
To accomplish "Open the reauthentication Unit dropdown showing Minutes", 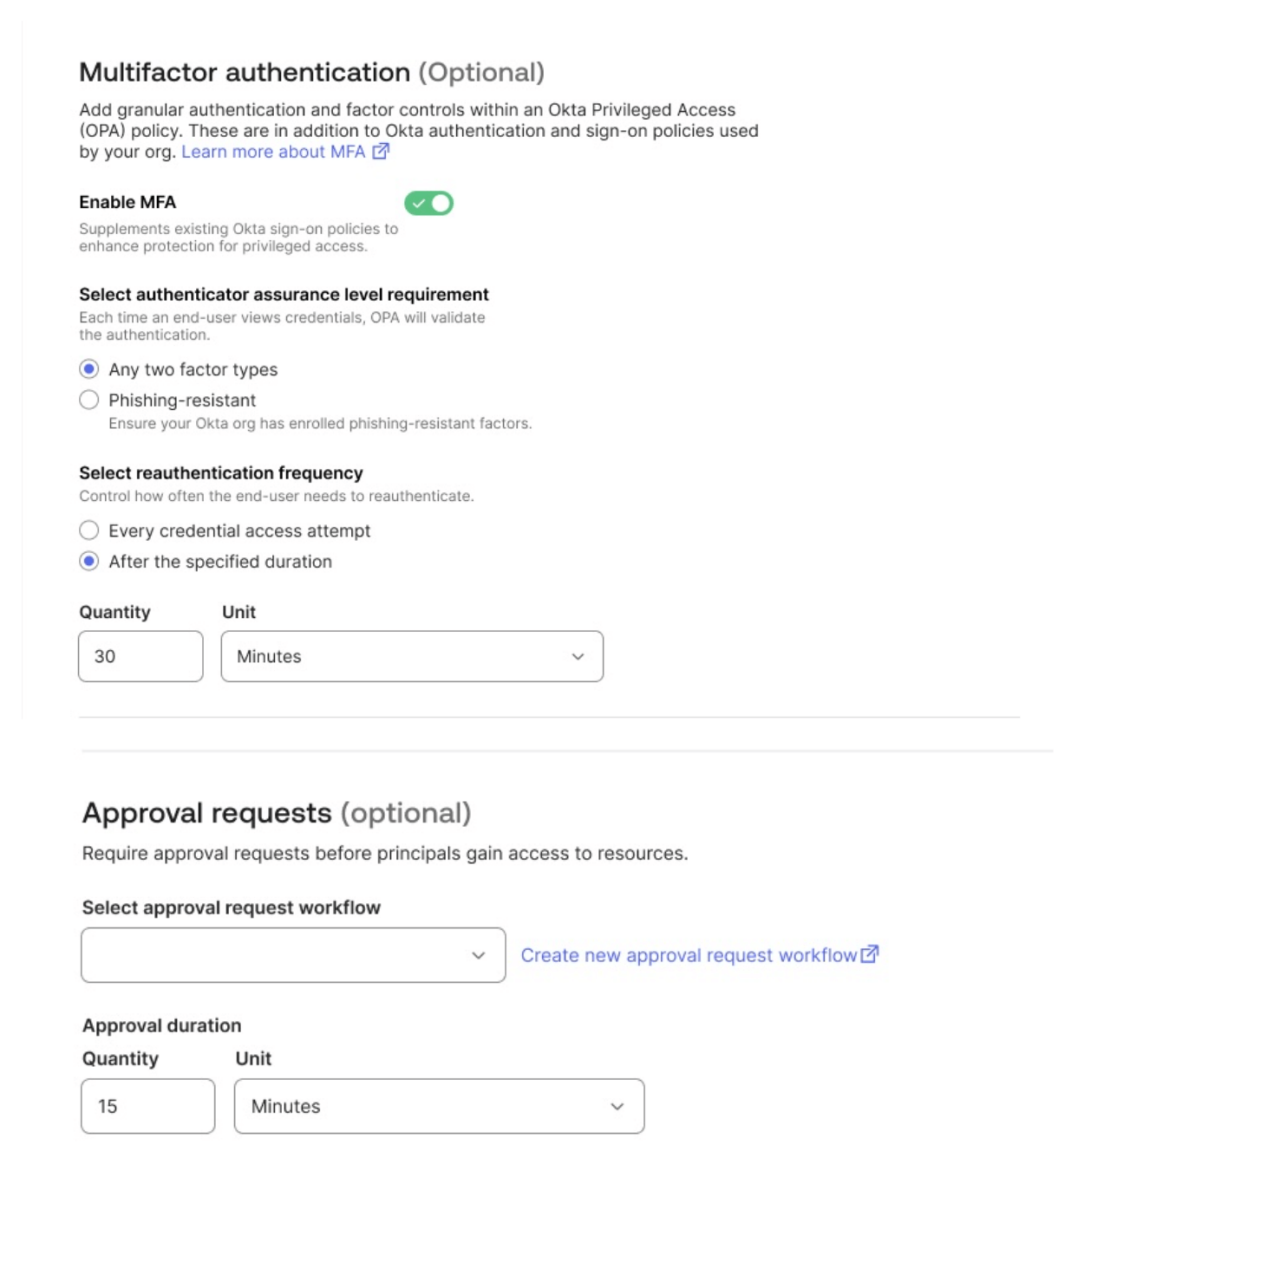I will 412,657.
